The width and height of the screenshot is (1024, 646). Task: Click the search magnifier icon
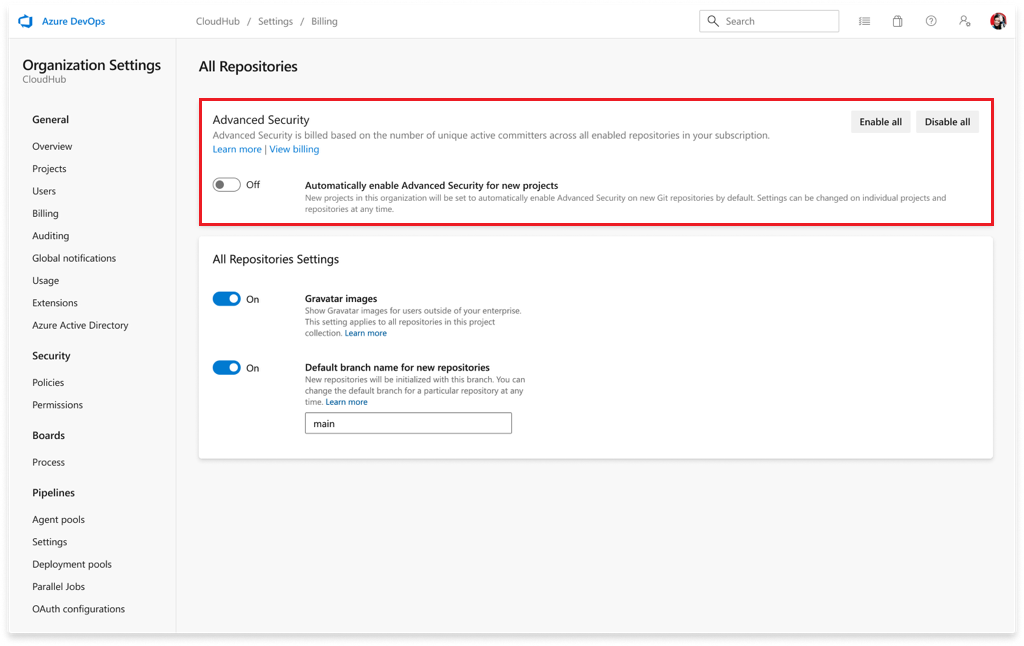(713, 21)
